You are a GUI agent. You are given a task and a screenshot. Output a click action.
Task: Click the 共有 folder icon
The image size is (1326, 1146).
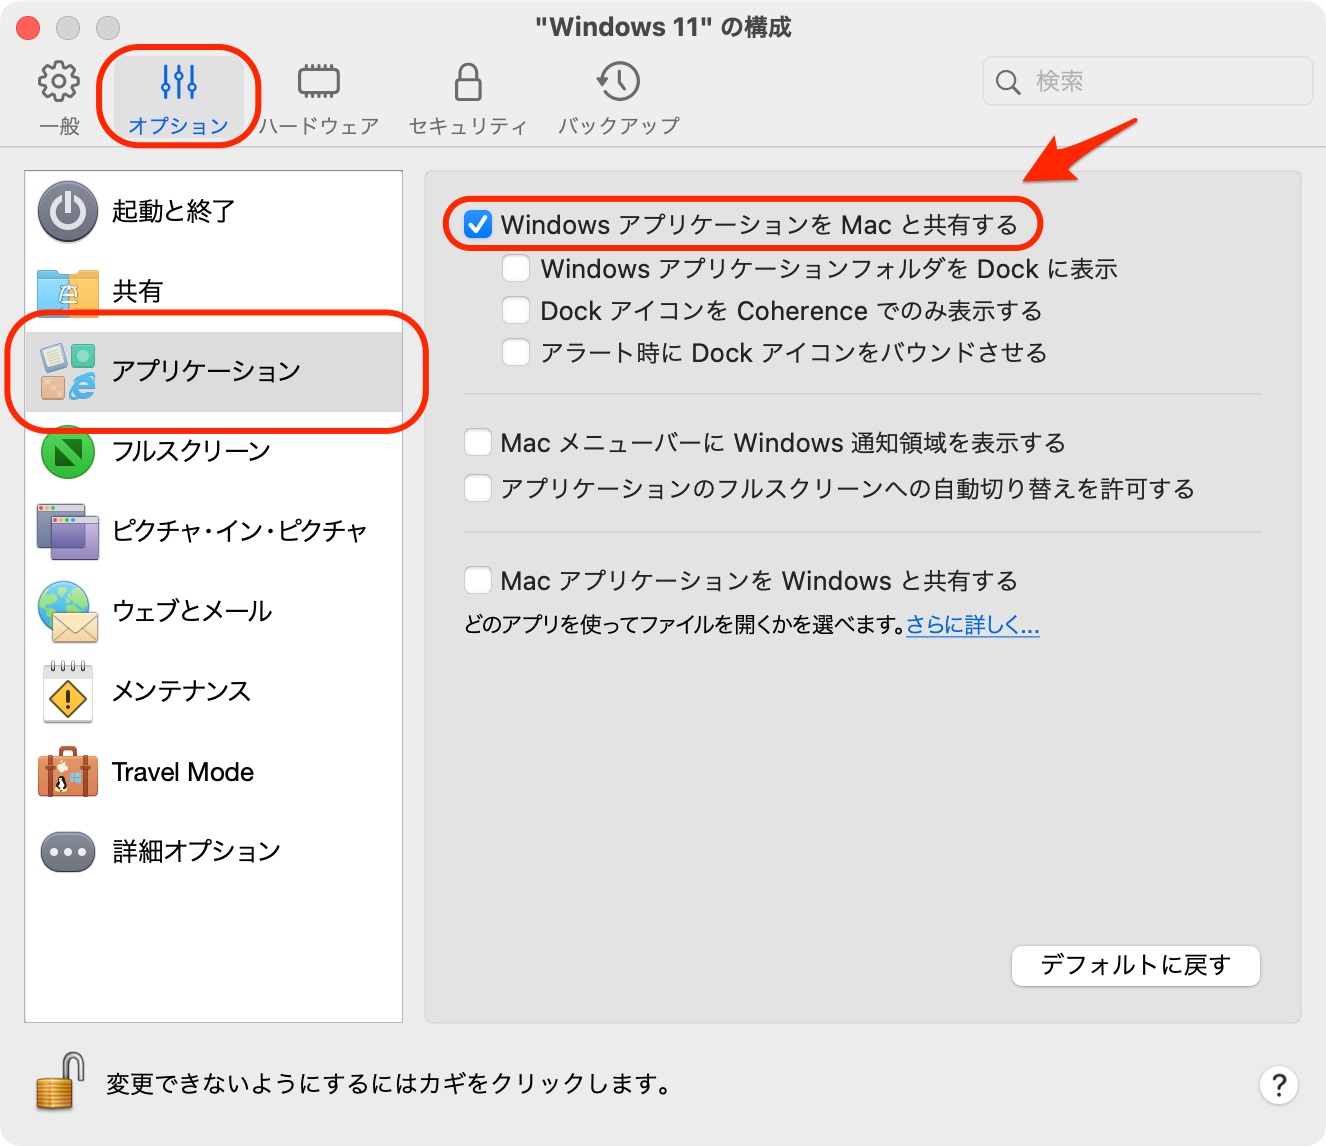68,291
